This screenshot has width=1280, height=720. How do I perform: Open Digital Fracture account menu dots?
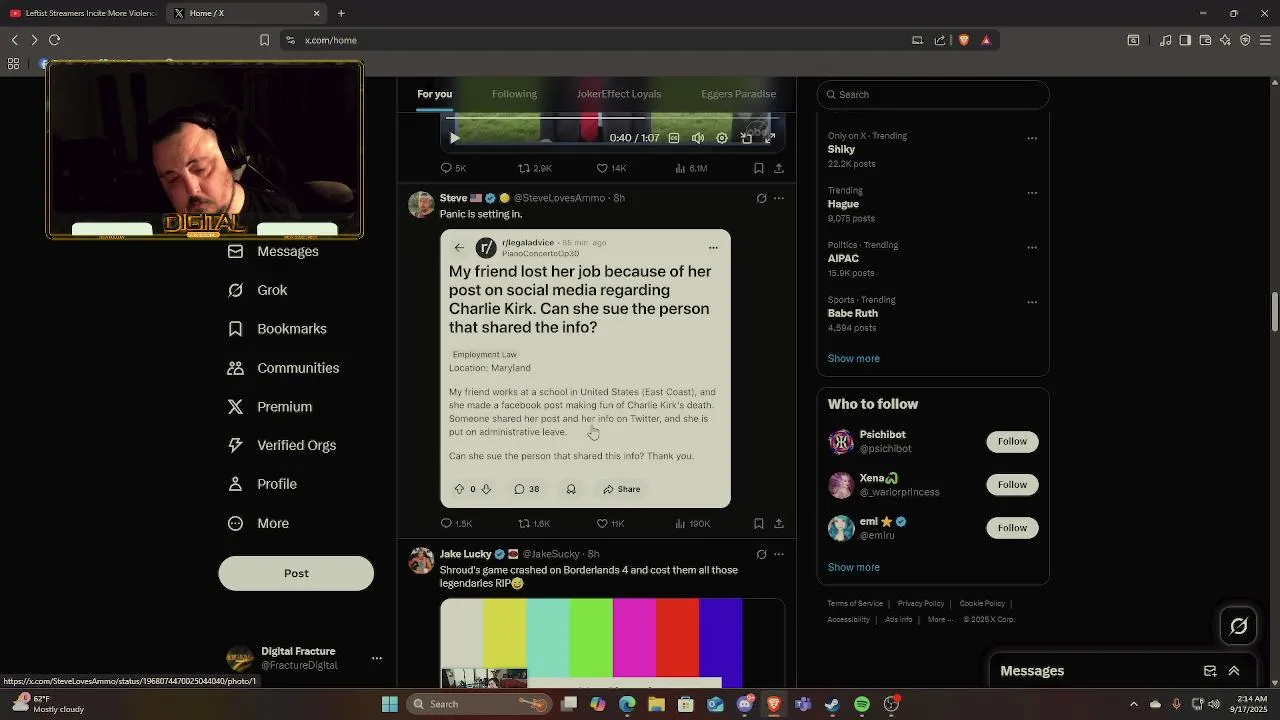click(377, 658)
